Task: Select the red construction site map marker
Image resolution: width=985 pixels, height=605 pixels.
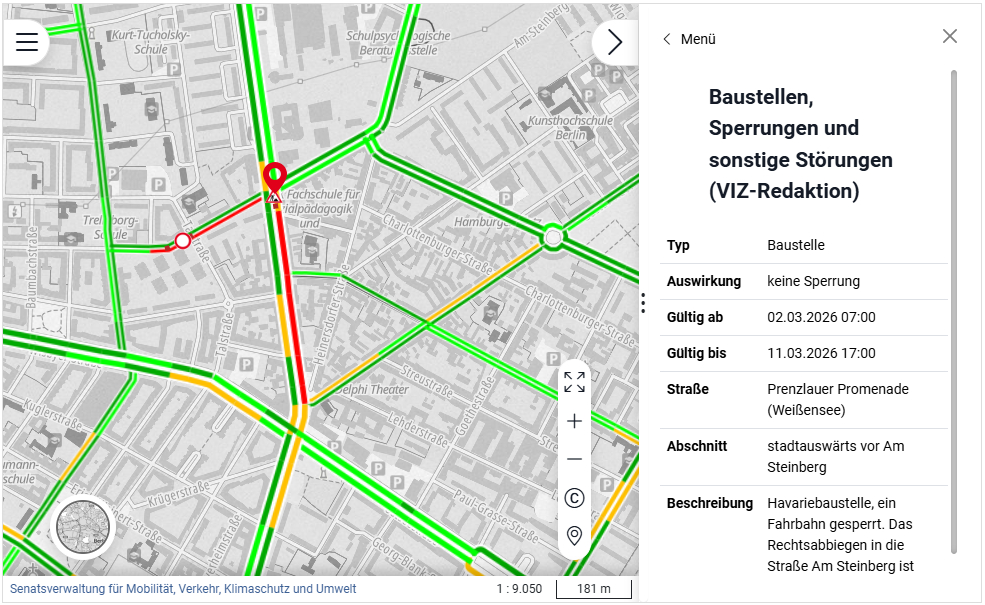Action: point(274,182)
